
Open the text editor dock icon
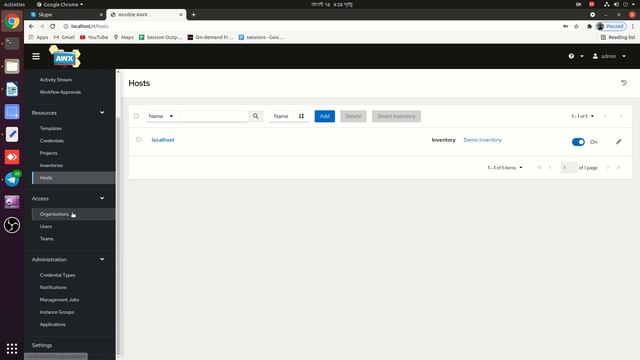(12, 134)
